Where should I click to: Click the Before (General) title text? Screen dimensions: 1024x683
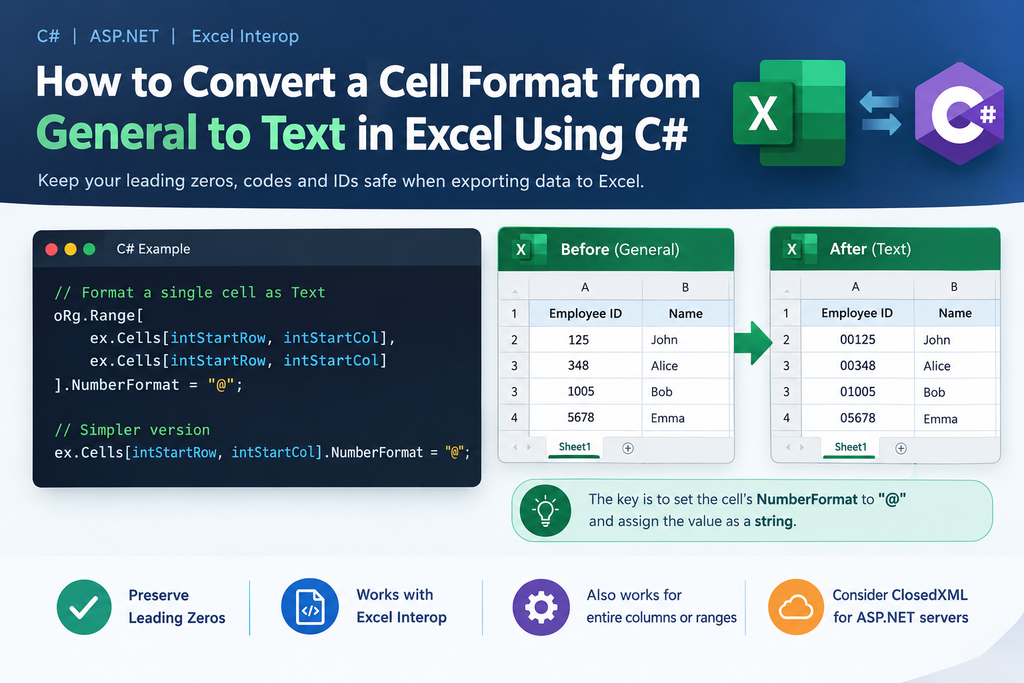click(620, 249)
